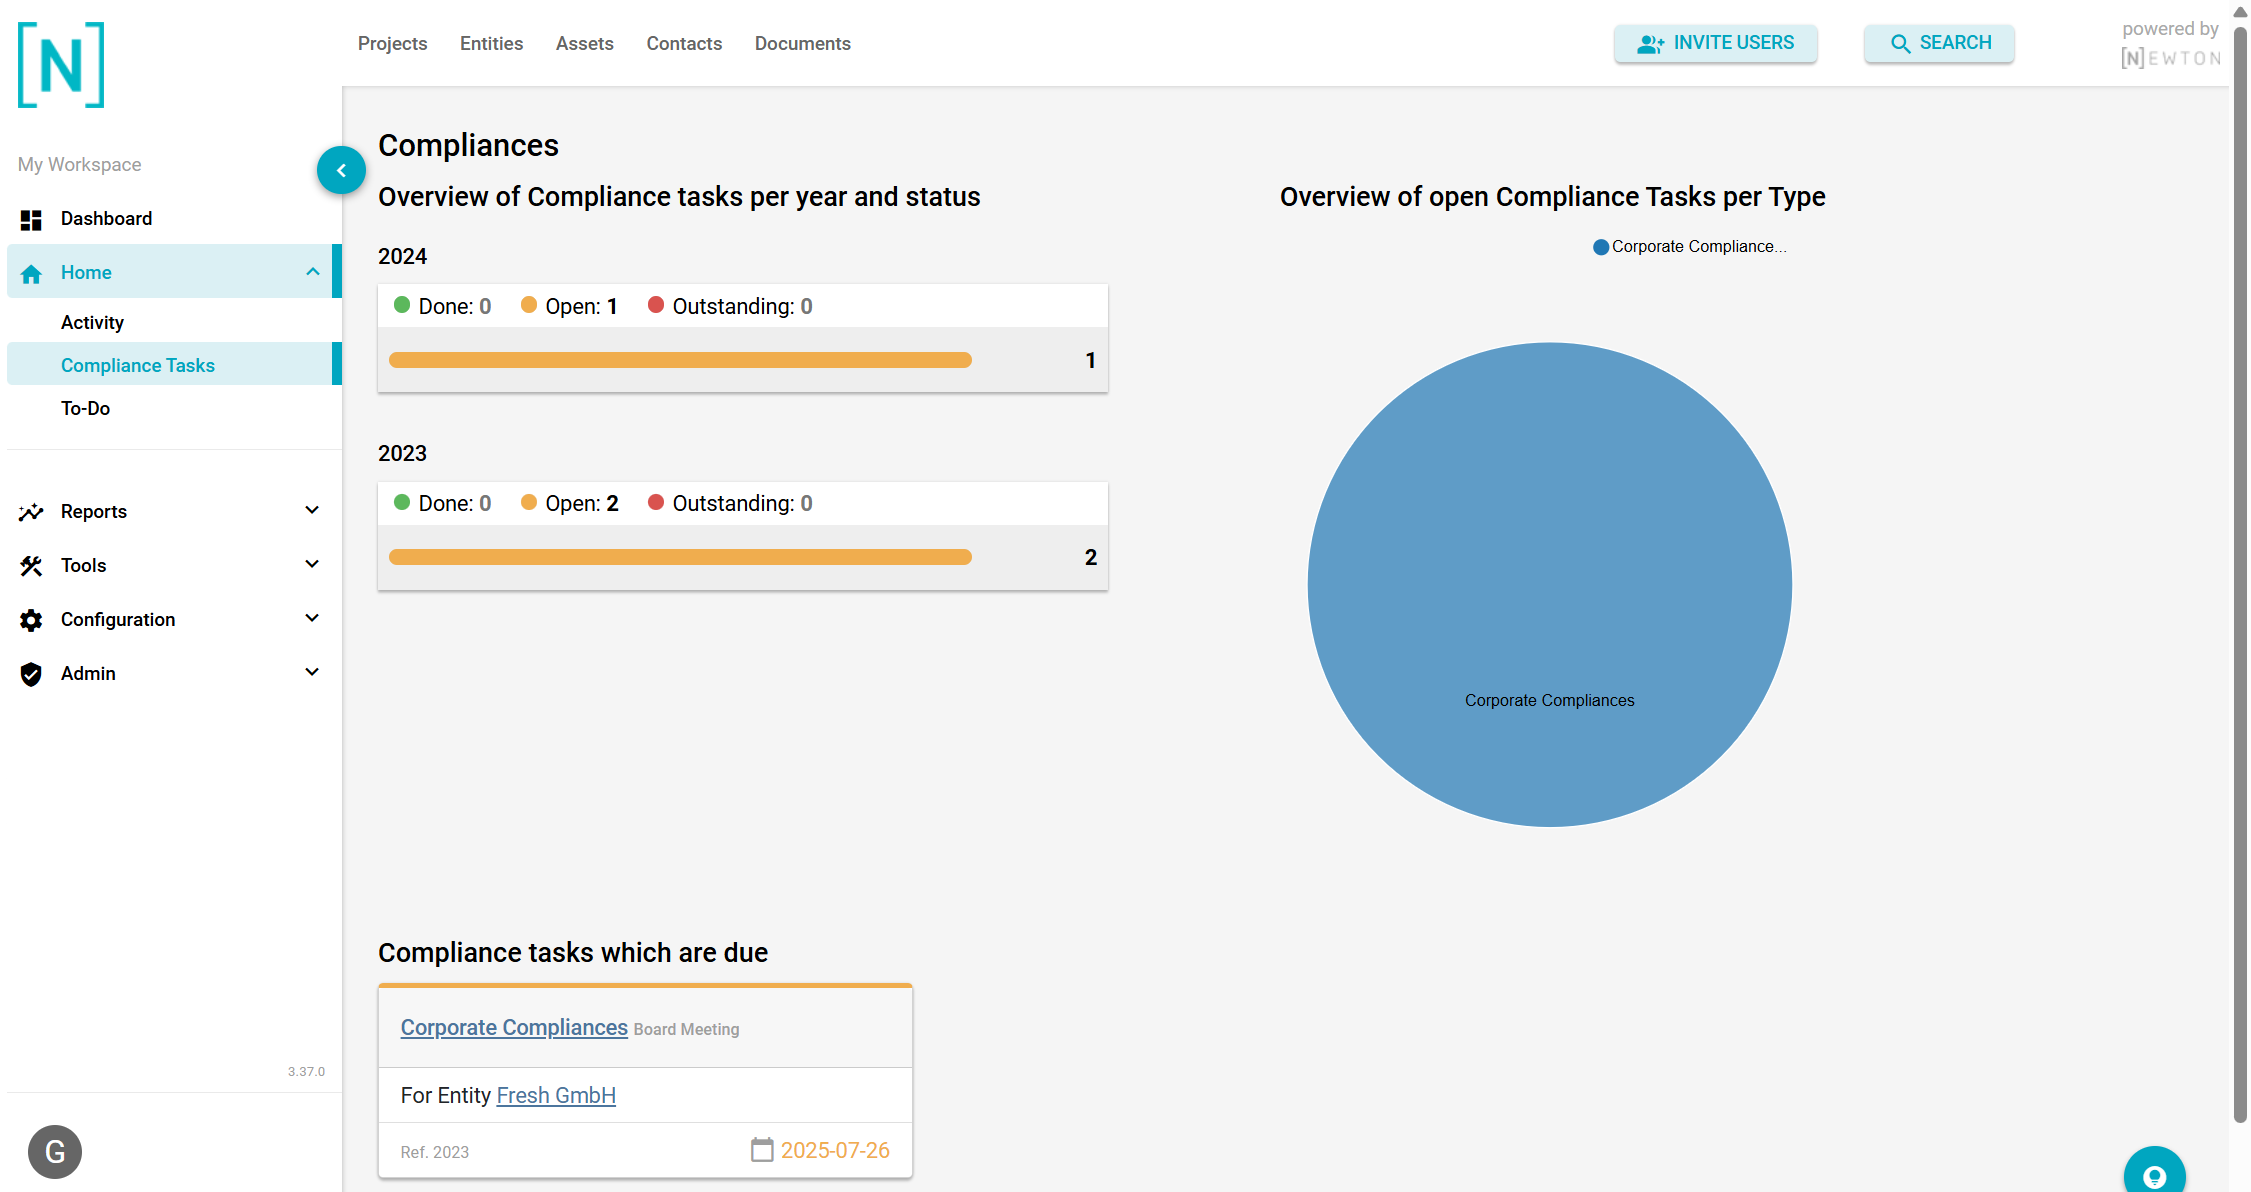The width and height of the screenshot is (2251, 1192).
Task: Open the Contacts menu
Action: [684, 44]
